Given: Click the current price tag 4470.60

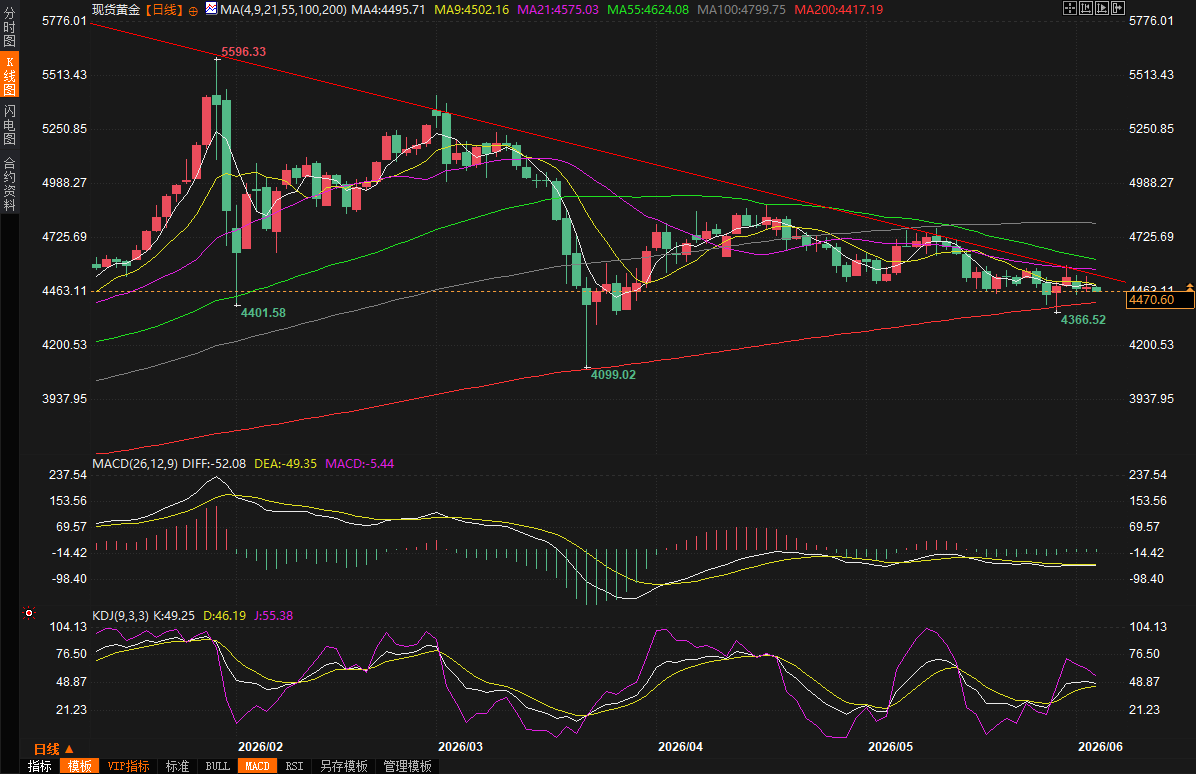Looking at the screenshot, I should 1159,300.
